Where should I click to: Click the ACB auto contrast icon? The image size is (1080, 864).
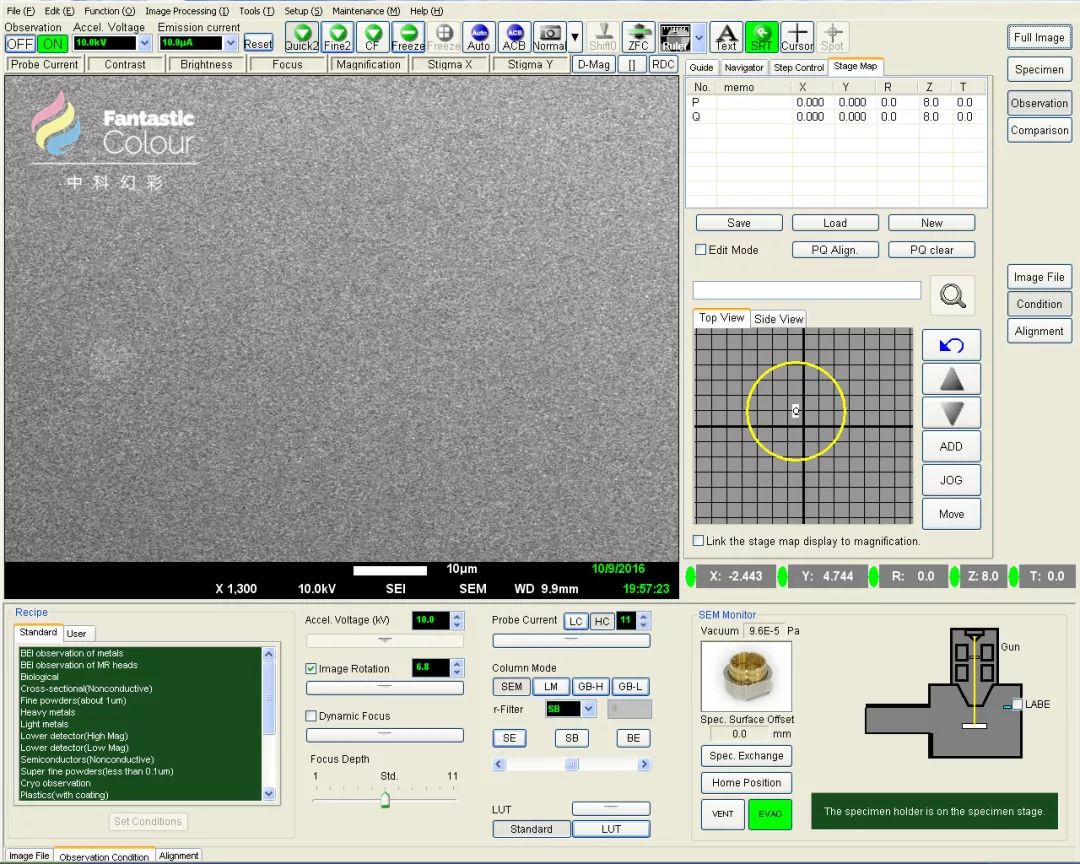click(514, 38)
